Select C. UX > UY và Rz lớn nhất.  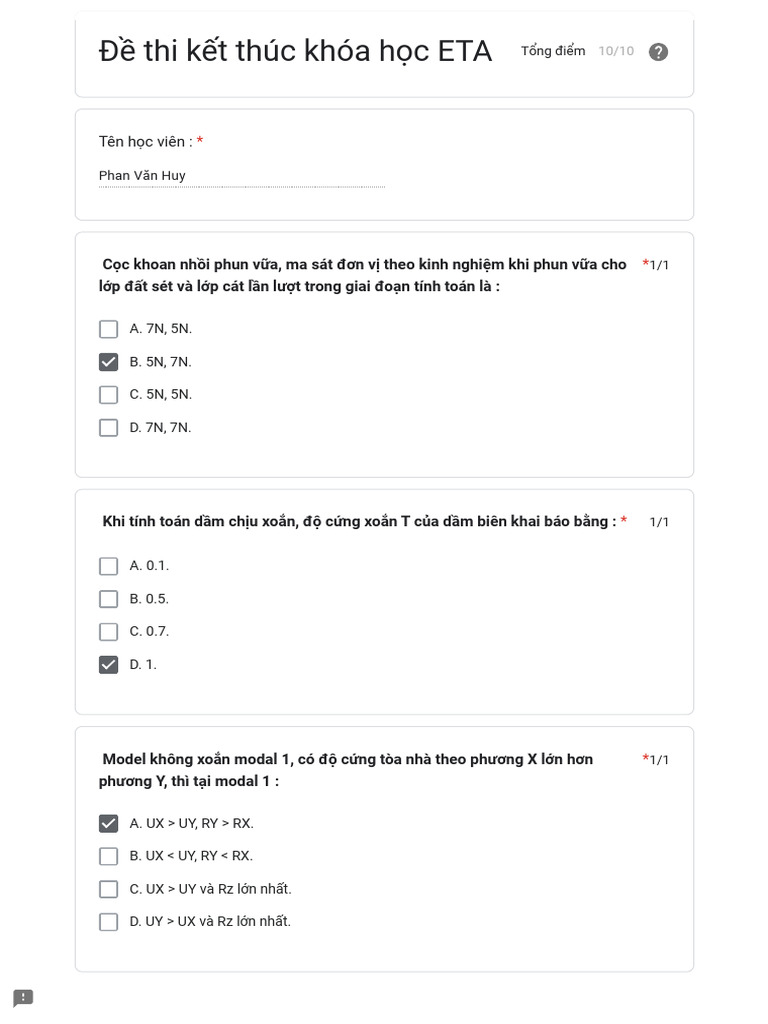(x=109, y=889)
